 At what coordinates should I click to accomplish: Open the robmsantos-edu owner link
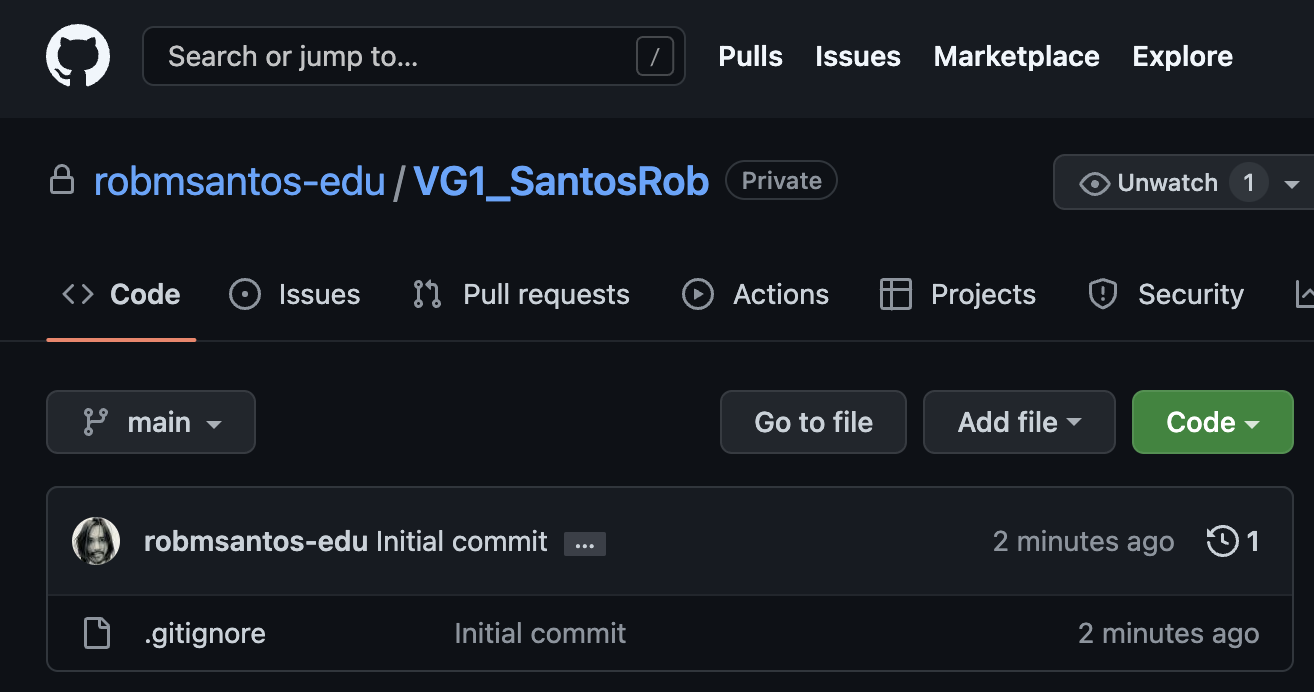(x=239, y=181)
